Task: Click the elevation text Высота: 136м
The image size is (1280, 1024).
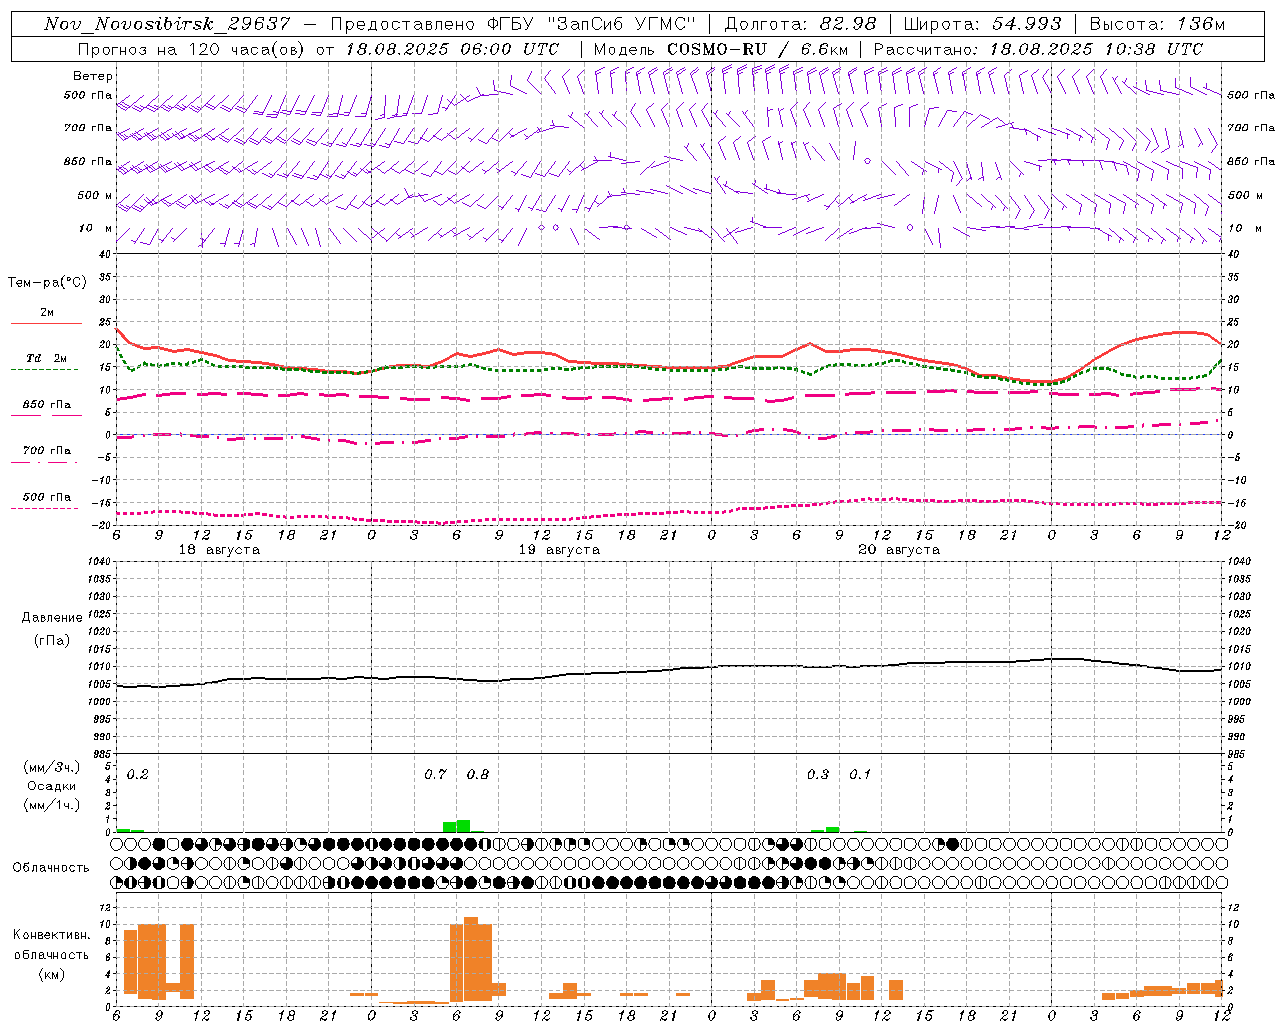Action: point(1157,24)
